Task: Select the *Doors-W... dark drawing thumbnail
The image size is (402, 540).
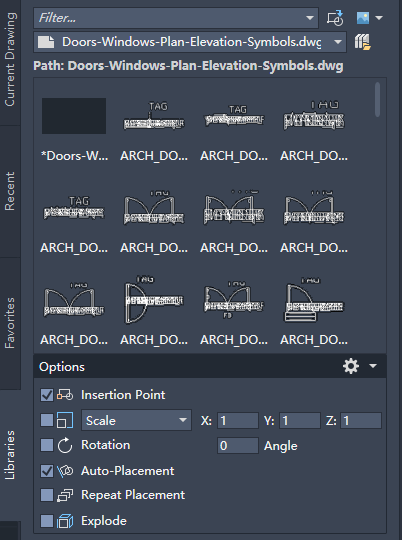Action: pyautogui.click(x=74, y=116)
